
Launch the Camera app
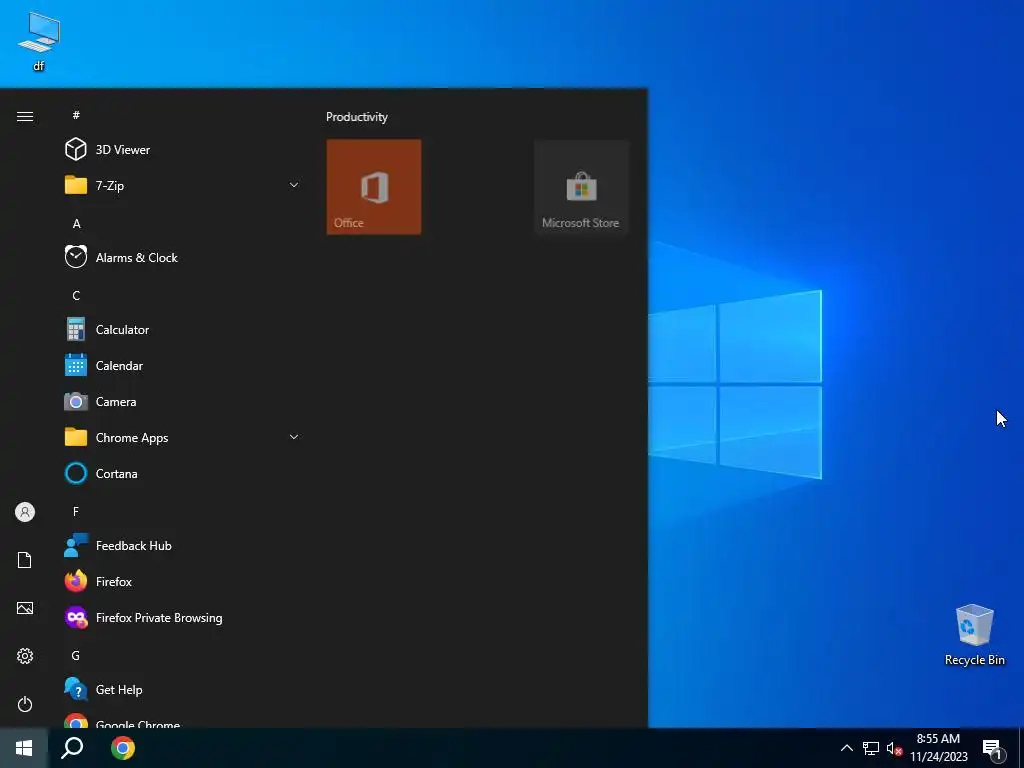[182, 402]
